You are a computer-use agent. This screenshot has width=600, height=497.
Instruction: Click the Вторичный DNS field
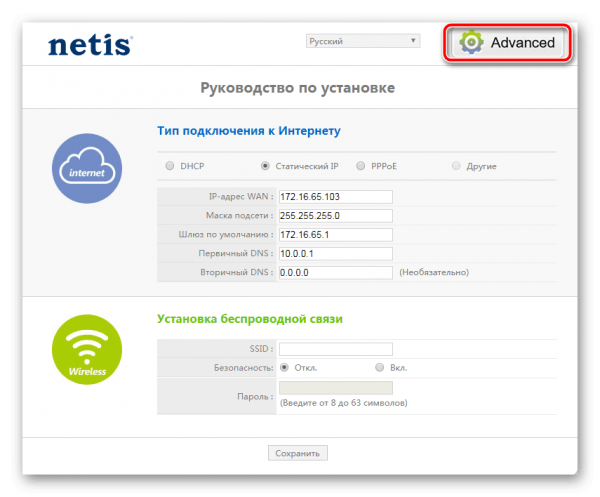pyautogui.click(x=336, y=272)
